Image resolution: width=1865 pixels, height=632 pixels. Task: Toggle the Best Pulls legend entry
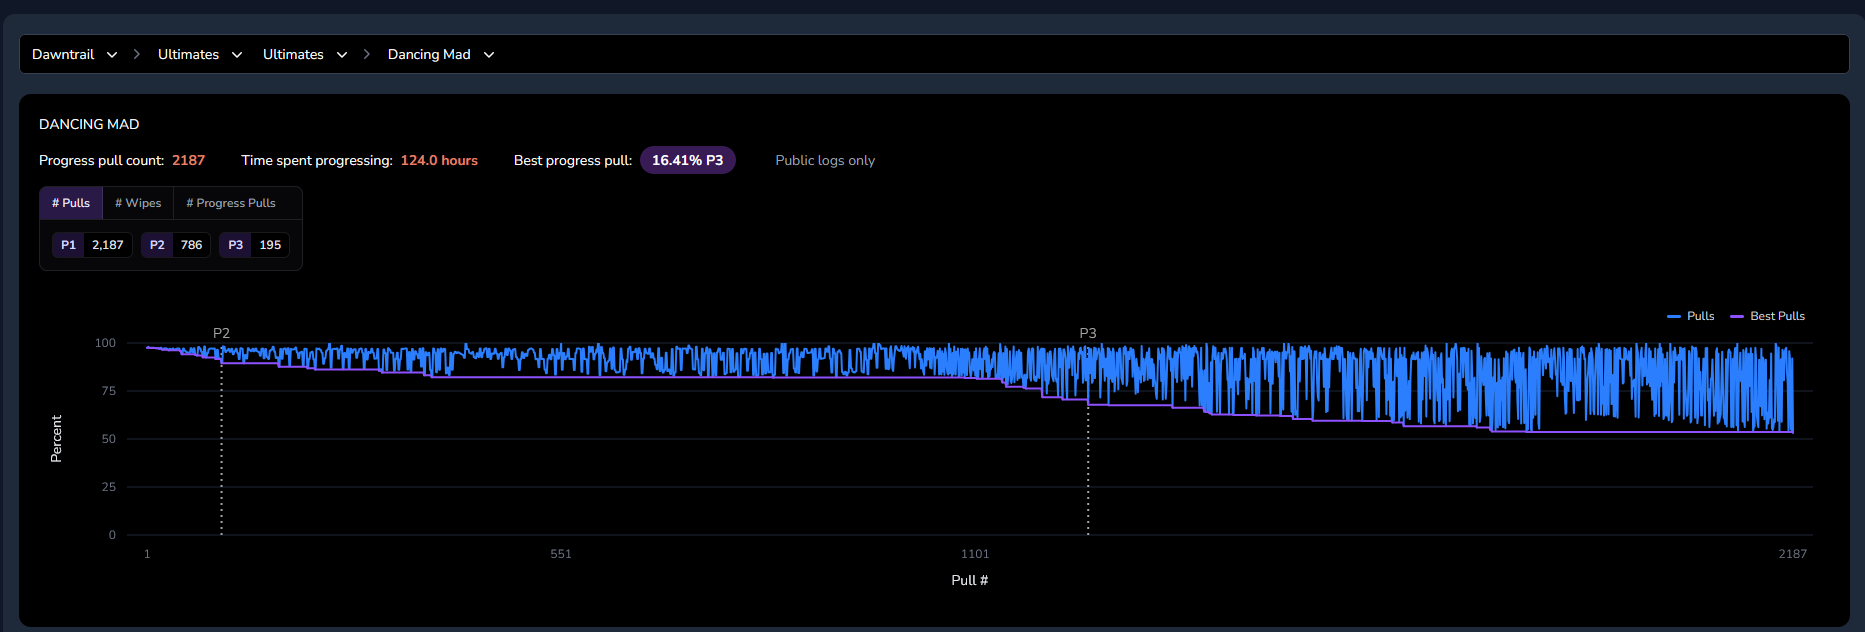[1767, 316]
